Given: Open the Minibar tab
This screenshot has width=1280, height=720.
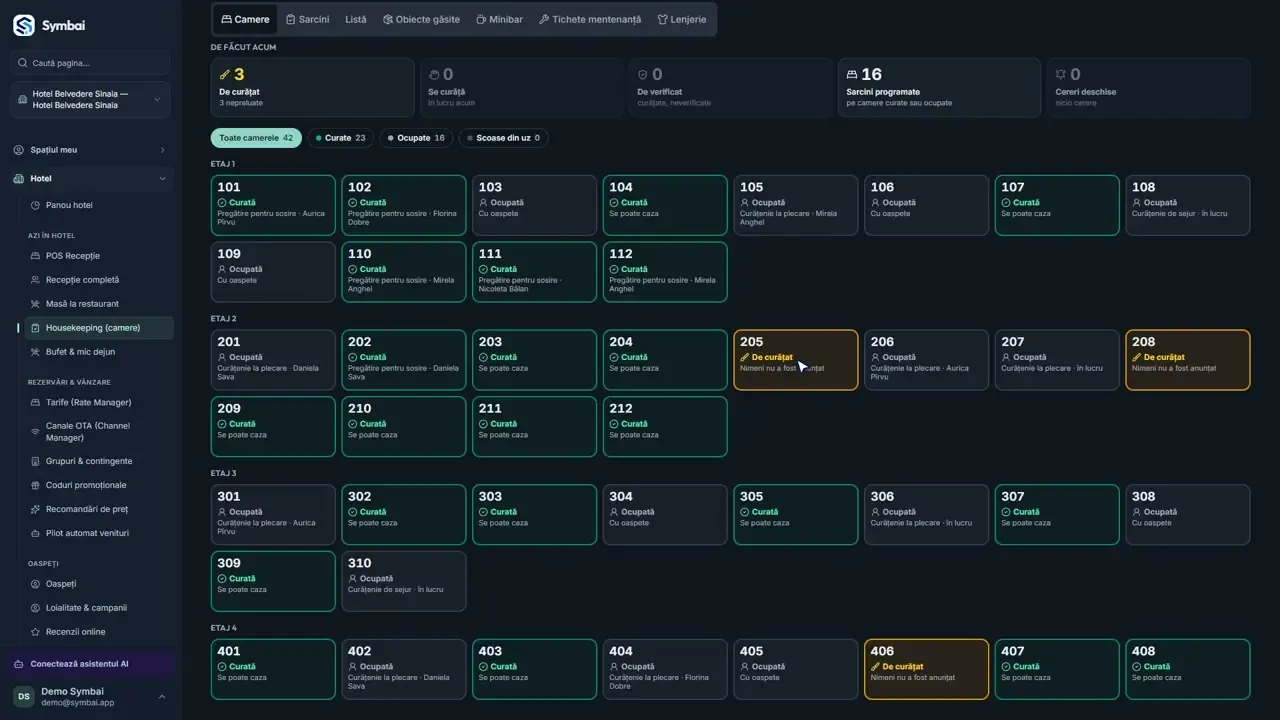Looking at the screenshot, I should coord(499,19).
